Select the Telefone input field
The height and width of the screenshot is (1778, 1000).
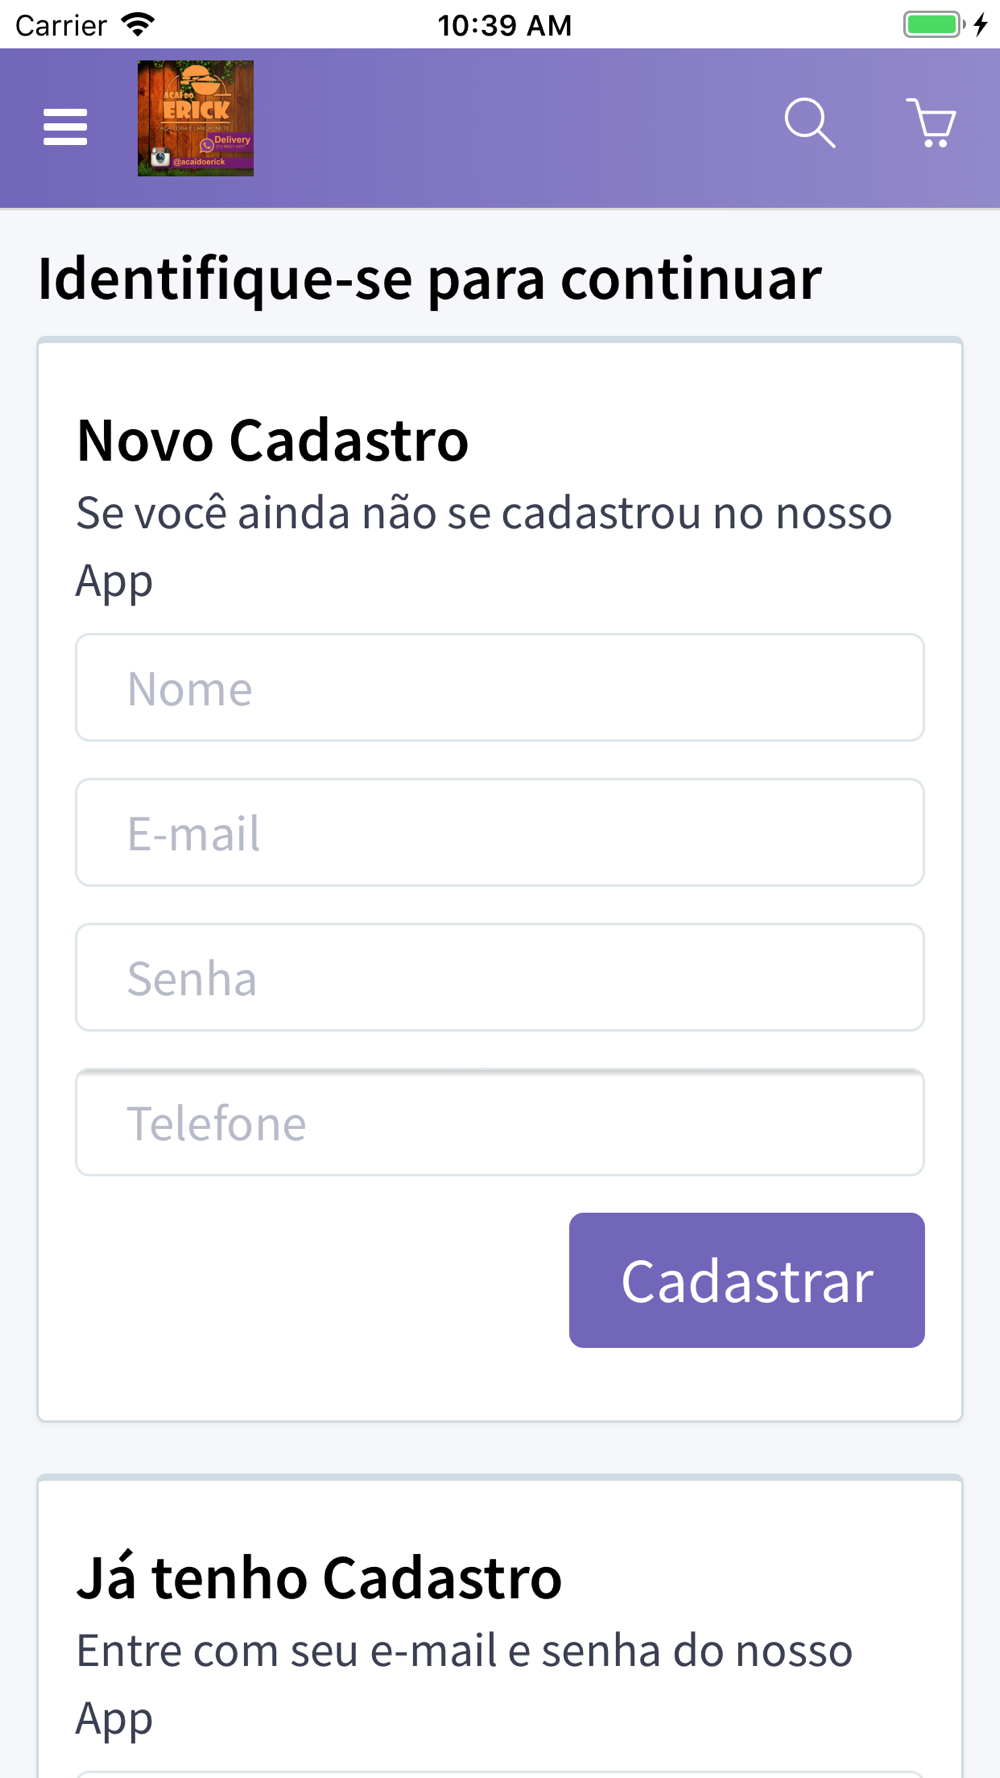point(500,1122)
